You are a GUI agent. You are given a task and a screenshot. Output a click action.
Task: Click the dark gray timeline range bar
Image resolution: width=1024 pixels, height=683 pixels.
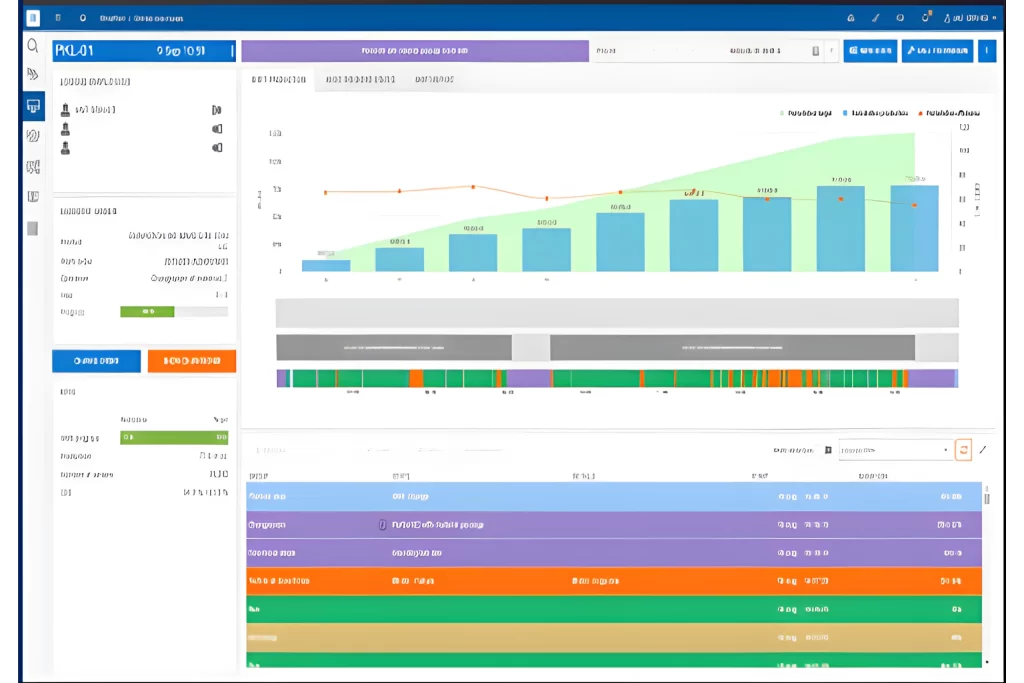[731, 347]
